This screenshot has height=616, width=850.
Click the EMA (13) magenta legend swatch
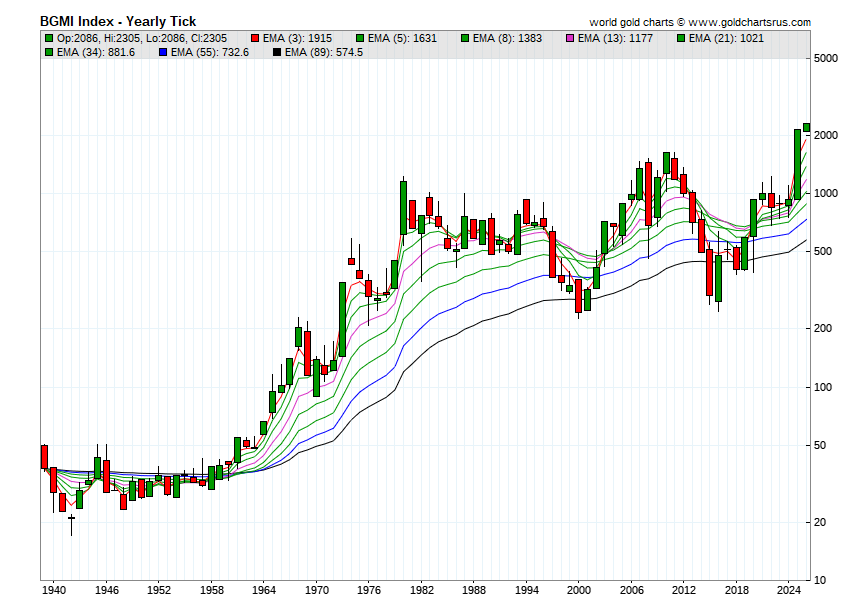(570, 38)
